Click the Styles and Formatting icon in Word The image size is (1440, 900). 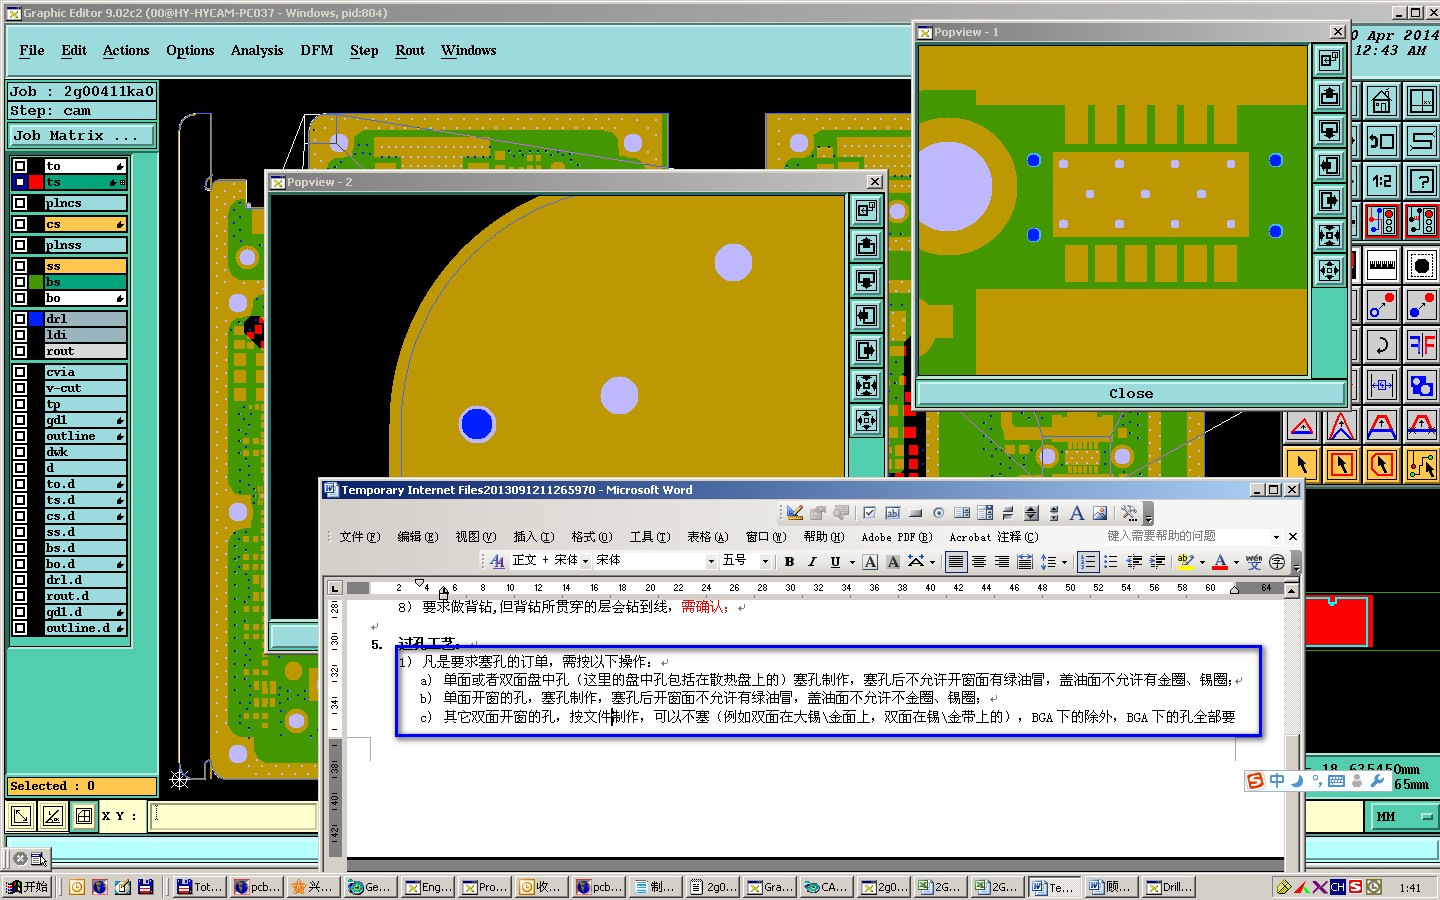497,562
